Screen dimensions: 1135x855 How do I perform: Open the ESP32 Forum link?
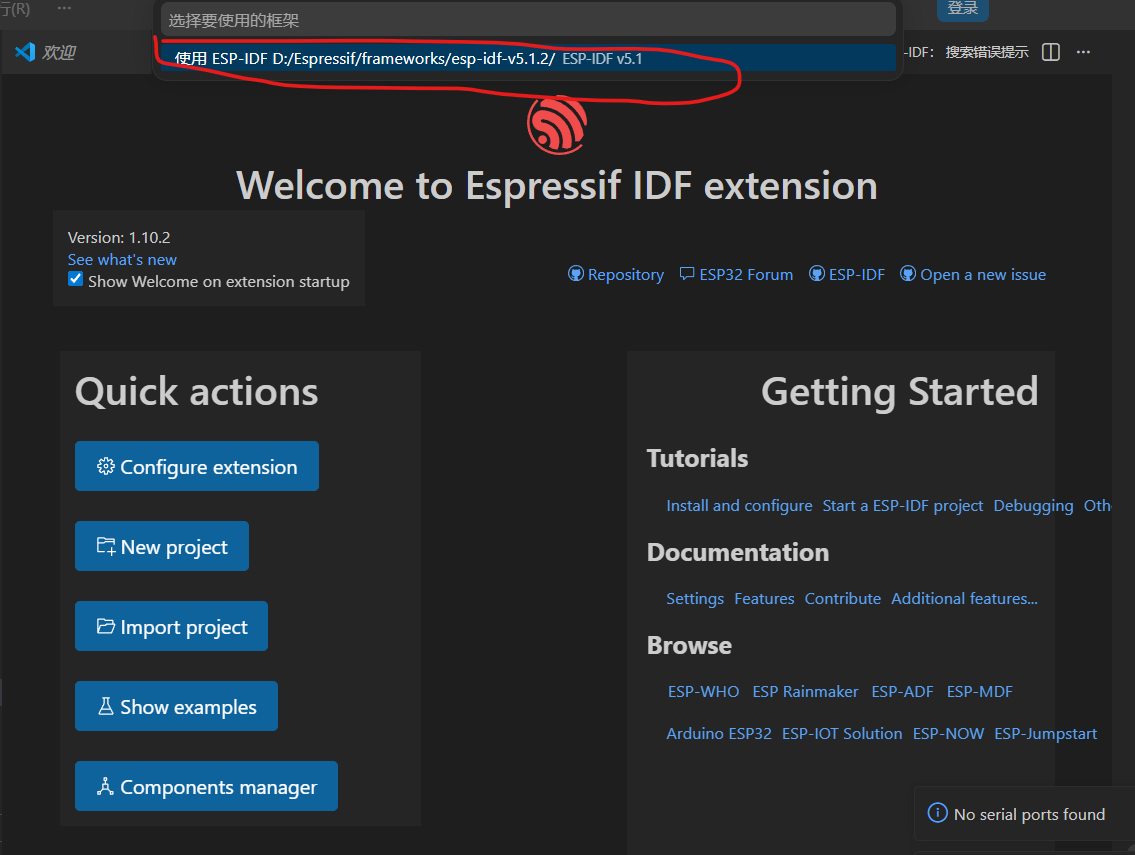(x=746, y=274)
